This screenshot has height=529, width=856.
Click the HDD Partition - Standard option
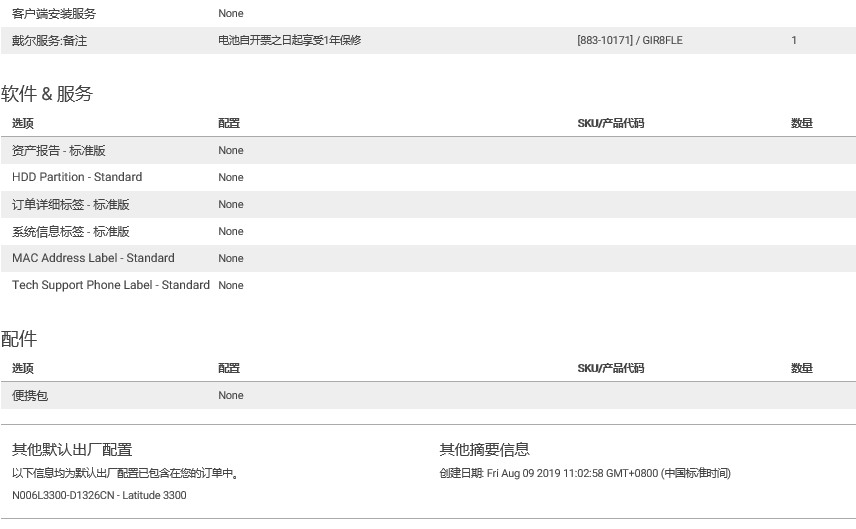click(x=77, y=177)
